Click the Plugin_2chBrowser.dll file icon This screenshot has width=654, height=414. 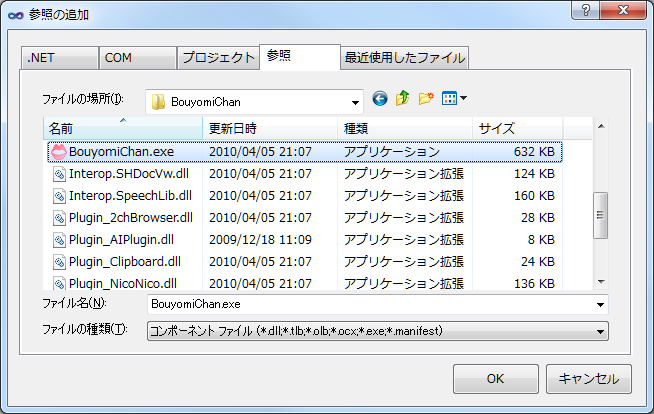click(59, 218)
